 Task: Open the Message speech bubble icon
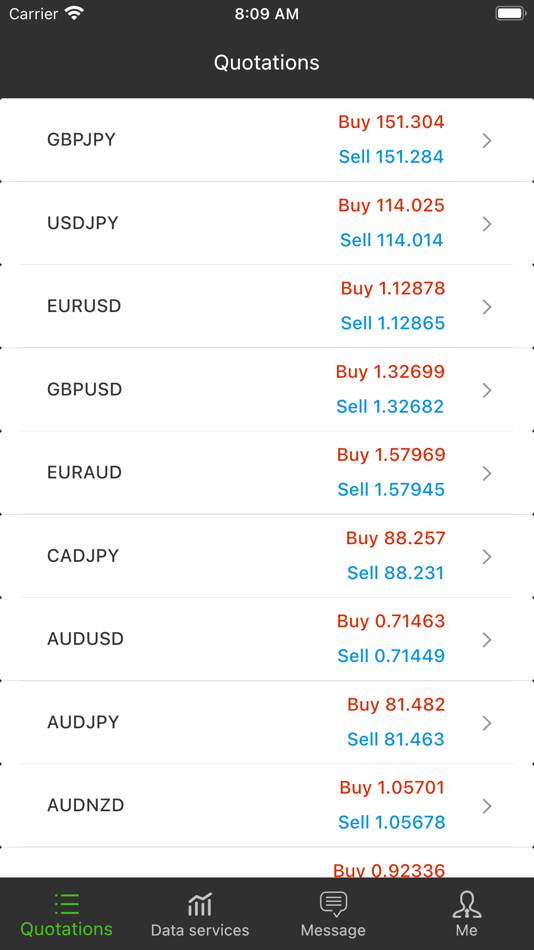point(333,903)
